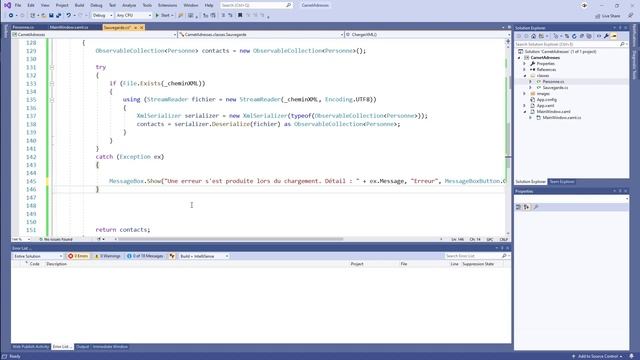Click the Collapse All icon in Solution Explorer
The width and height of the screenshot is (640, 360).
(x=582, y=36)
